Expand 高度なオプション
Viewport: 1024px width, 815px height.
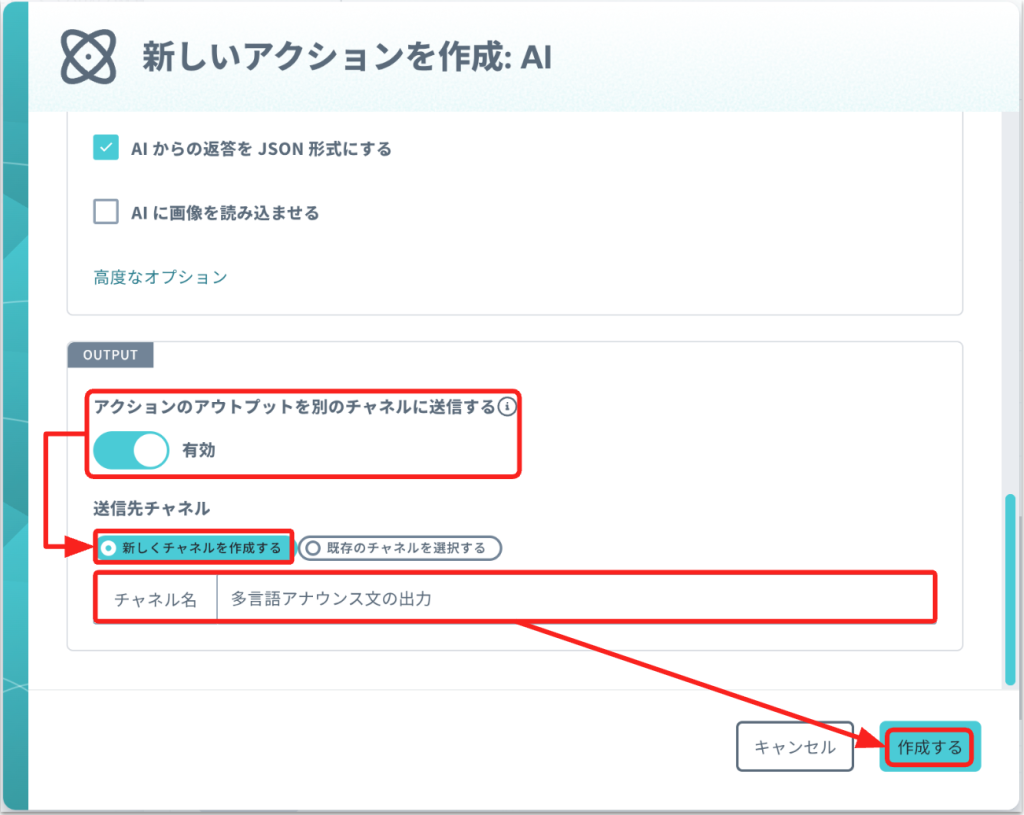[x=160, y=277]
